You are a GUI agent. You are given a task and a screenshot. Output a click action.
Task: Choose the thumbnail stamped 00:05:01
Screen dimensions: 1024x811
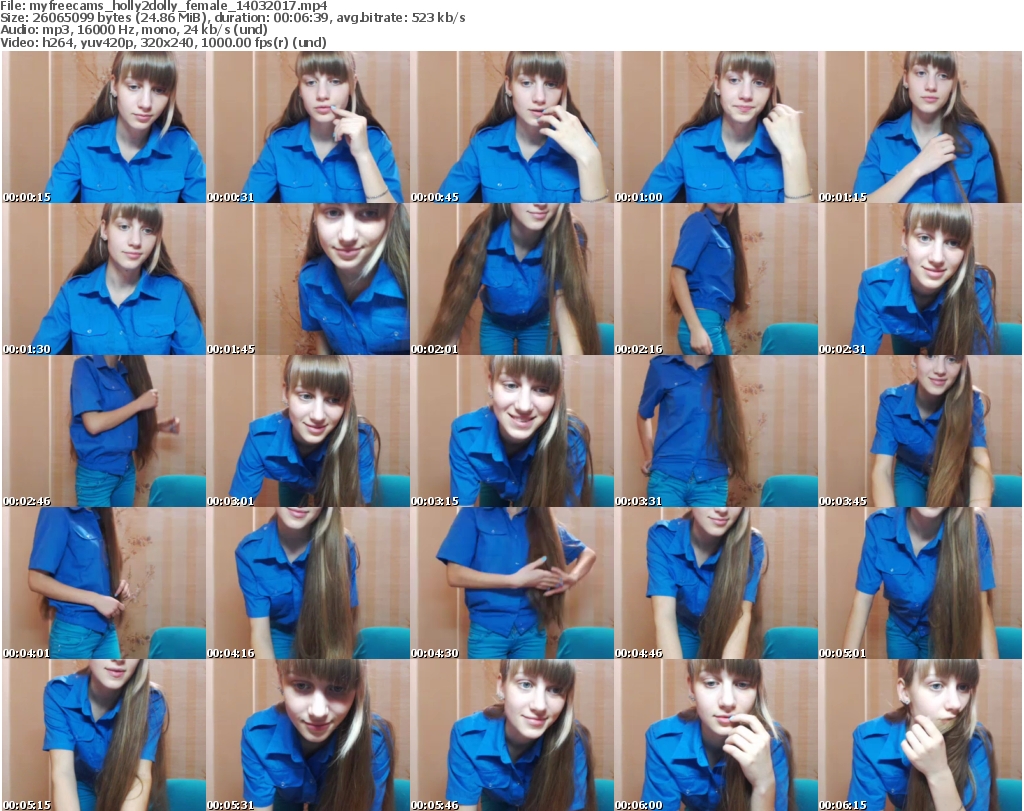click(920, 583)
